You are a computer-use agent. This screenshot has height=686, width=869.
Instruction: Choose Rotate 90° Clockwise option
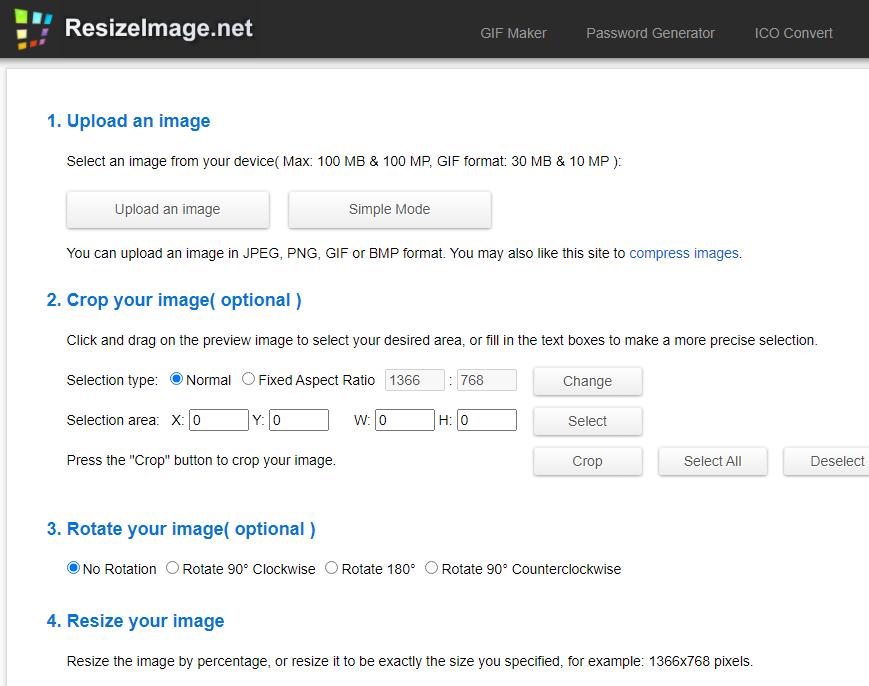point(173,568)
